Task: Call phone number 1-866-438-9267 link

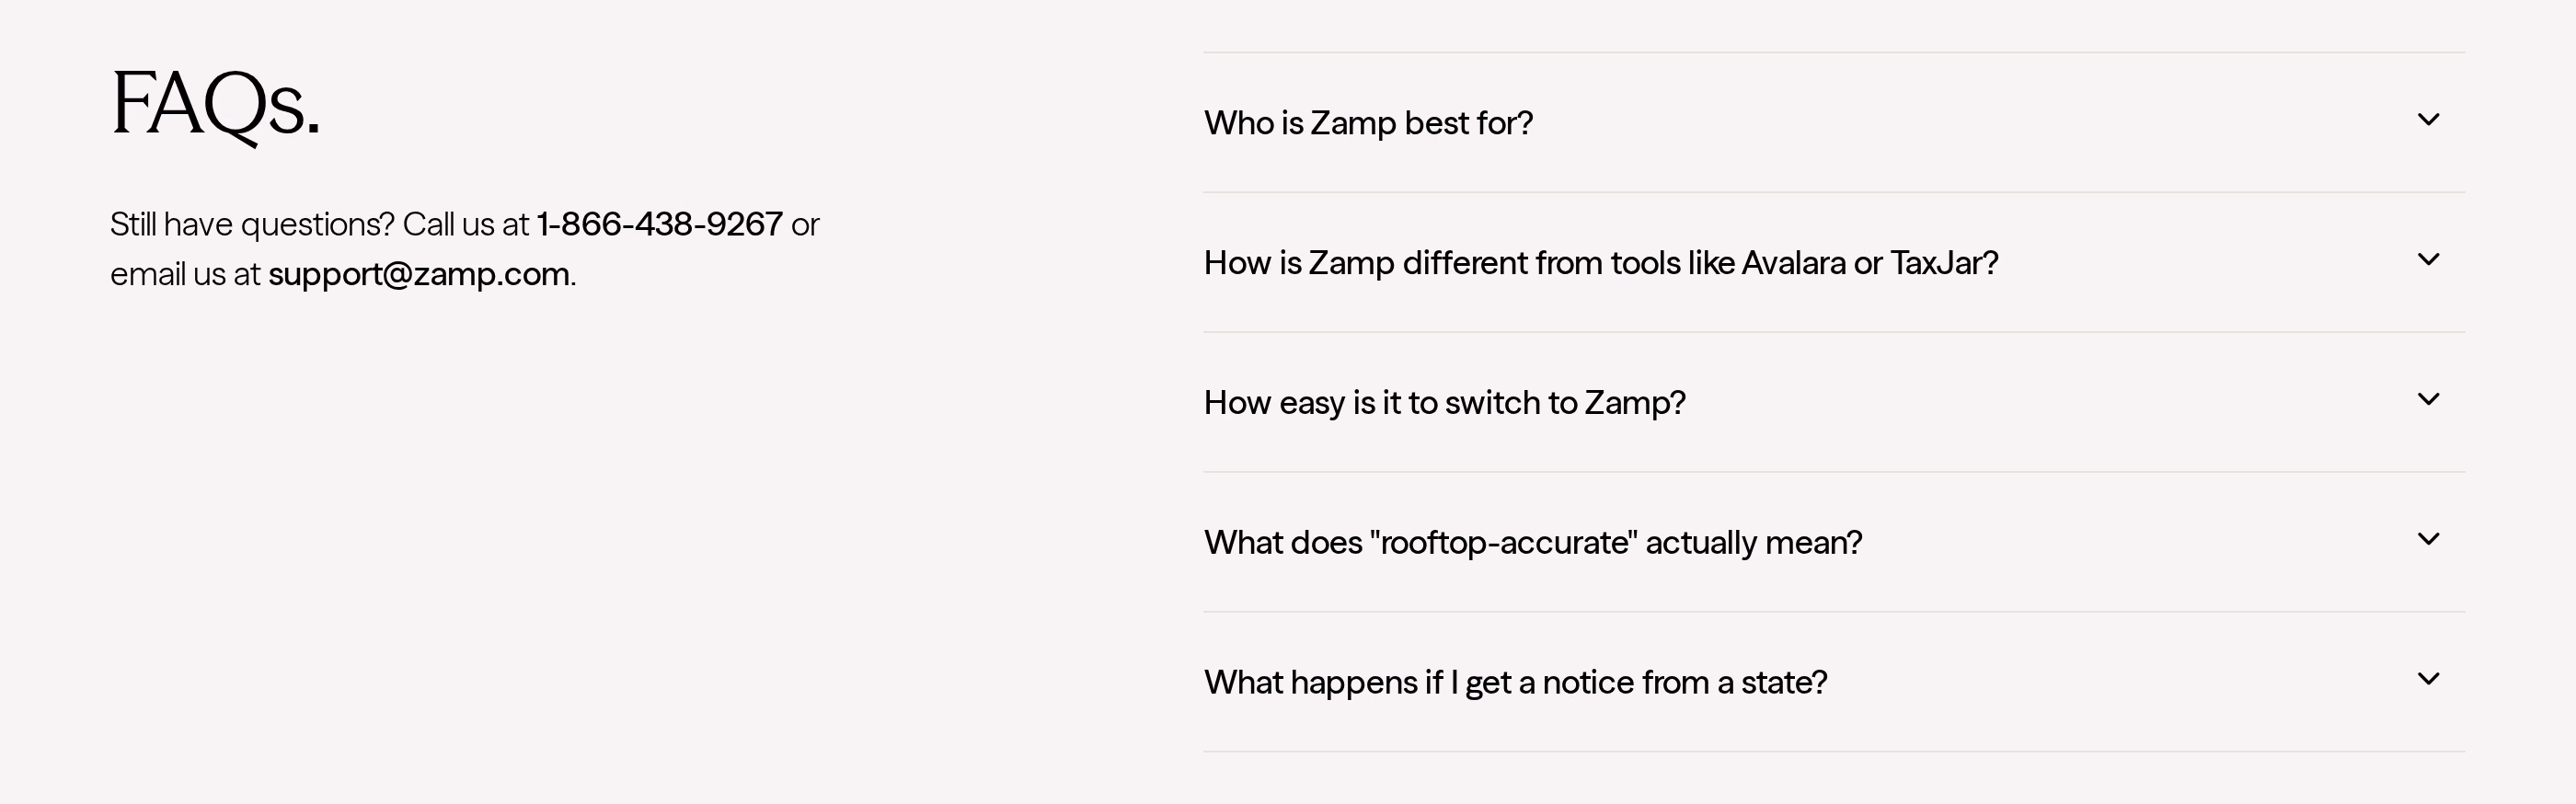Action: [660, 224]
